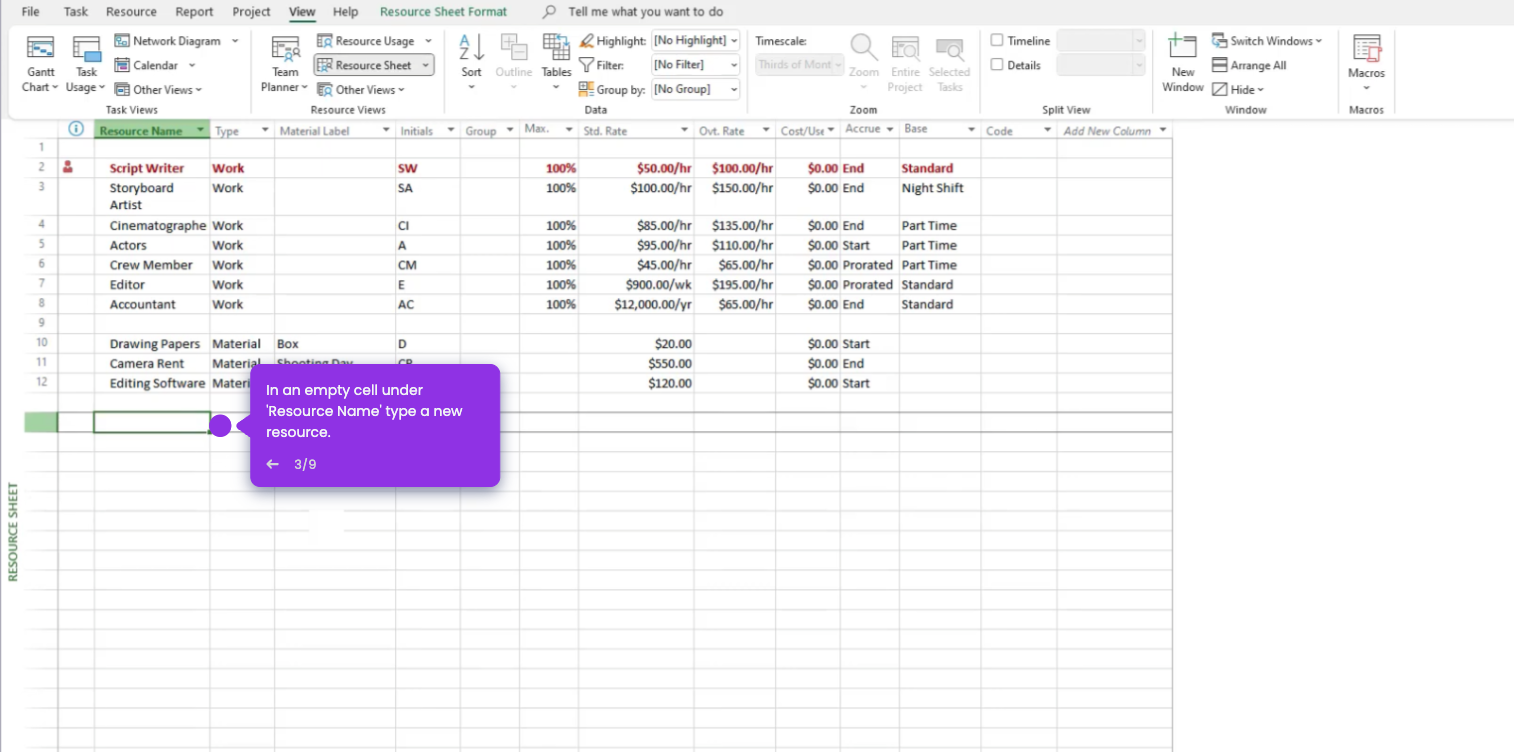Click the Zoom magnifier button
This screenshot has width=1514, height=752.
coord(864,63)
